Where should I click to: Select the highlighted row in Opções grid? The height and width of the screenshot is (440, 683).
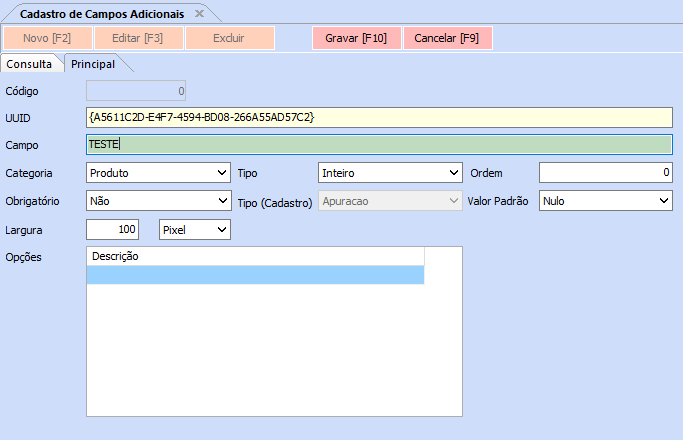255,275
